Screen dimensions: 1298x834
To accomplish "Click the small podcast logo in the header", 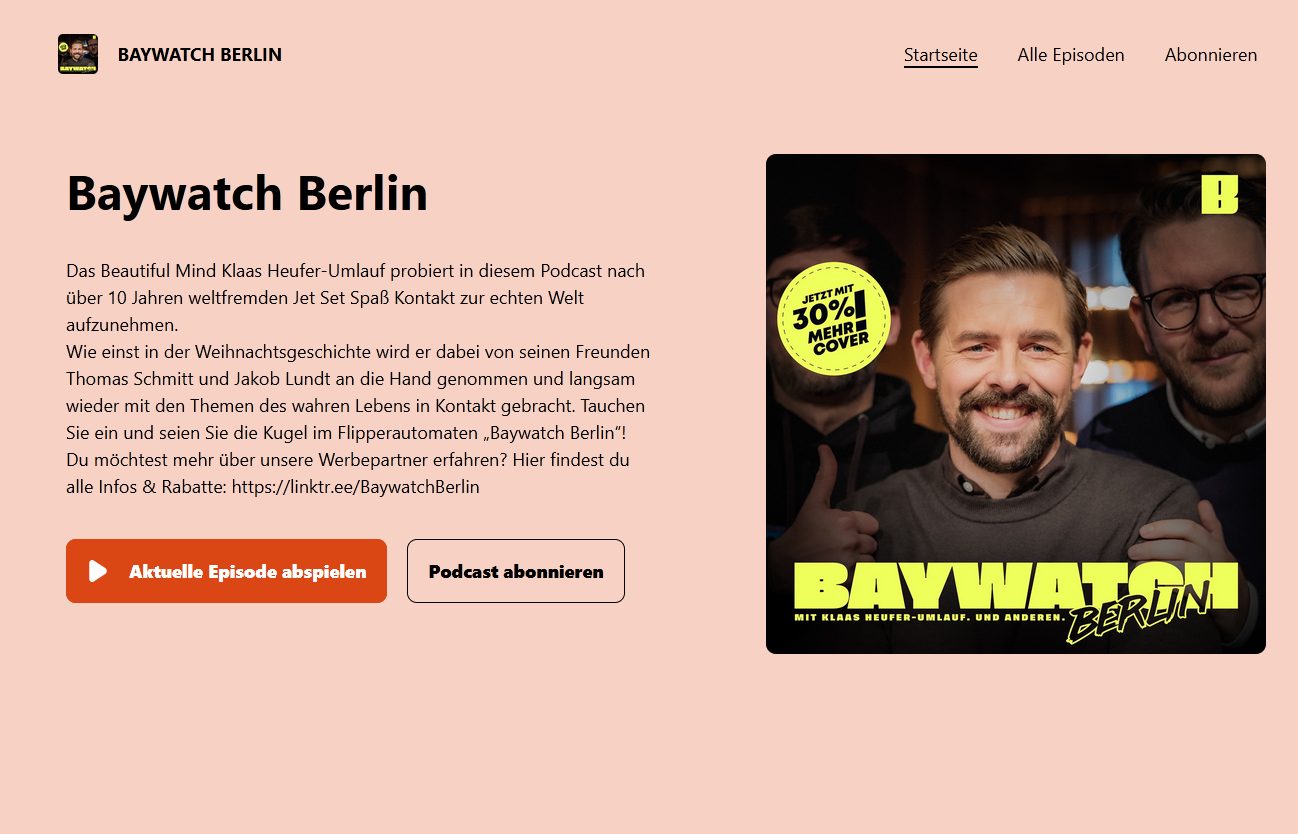I will click(78, 54).
